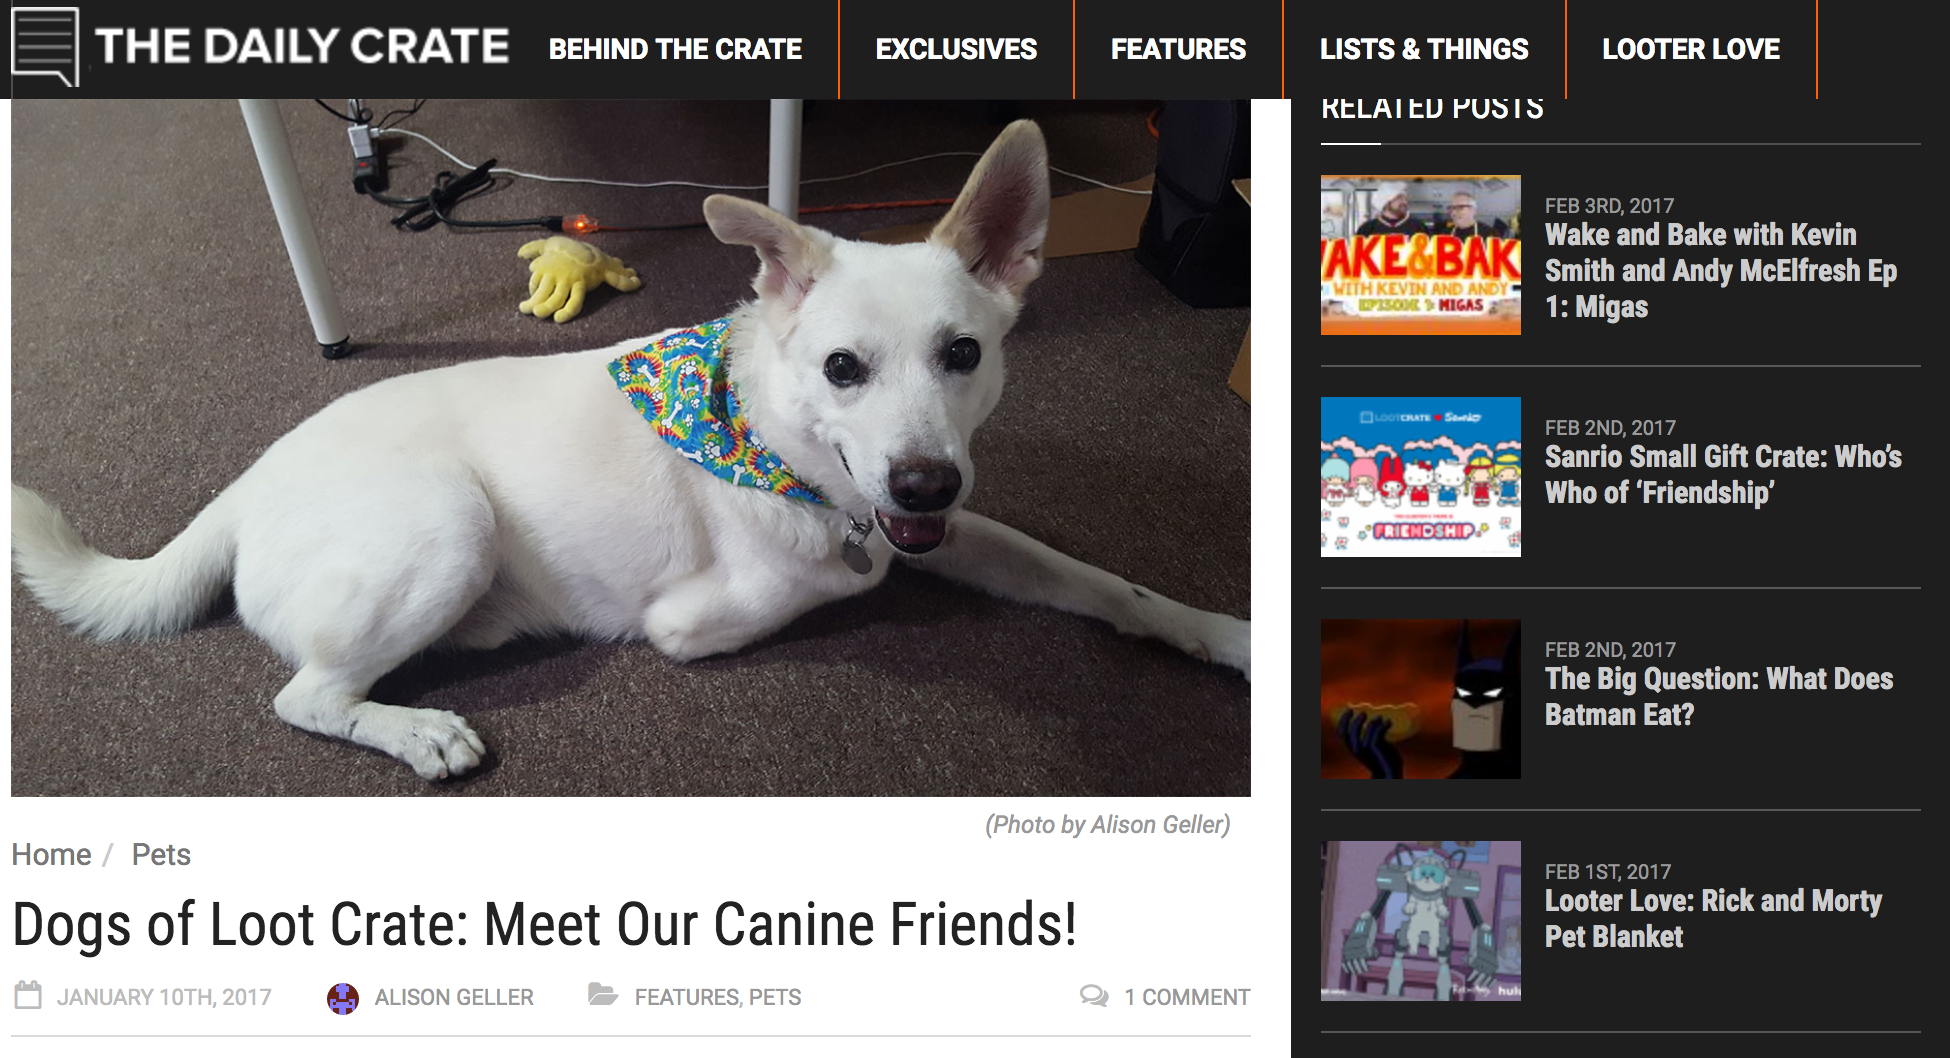1950x1058 pixels.
Task: Open the 1 Comment link
Action: click(x=1187, y=997)
